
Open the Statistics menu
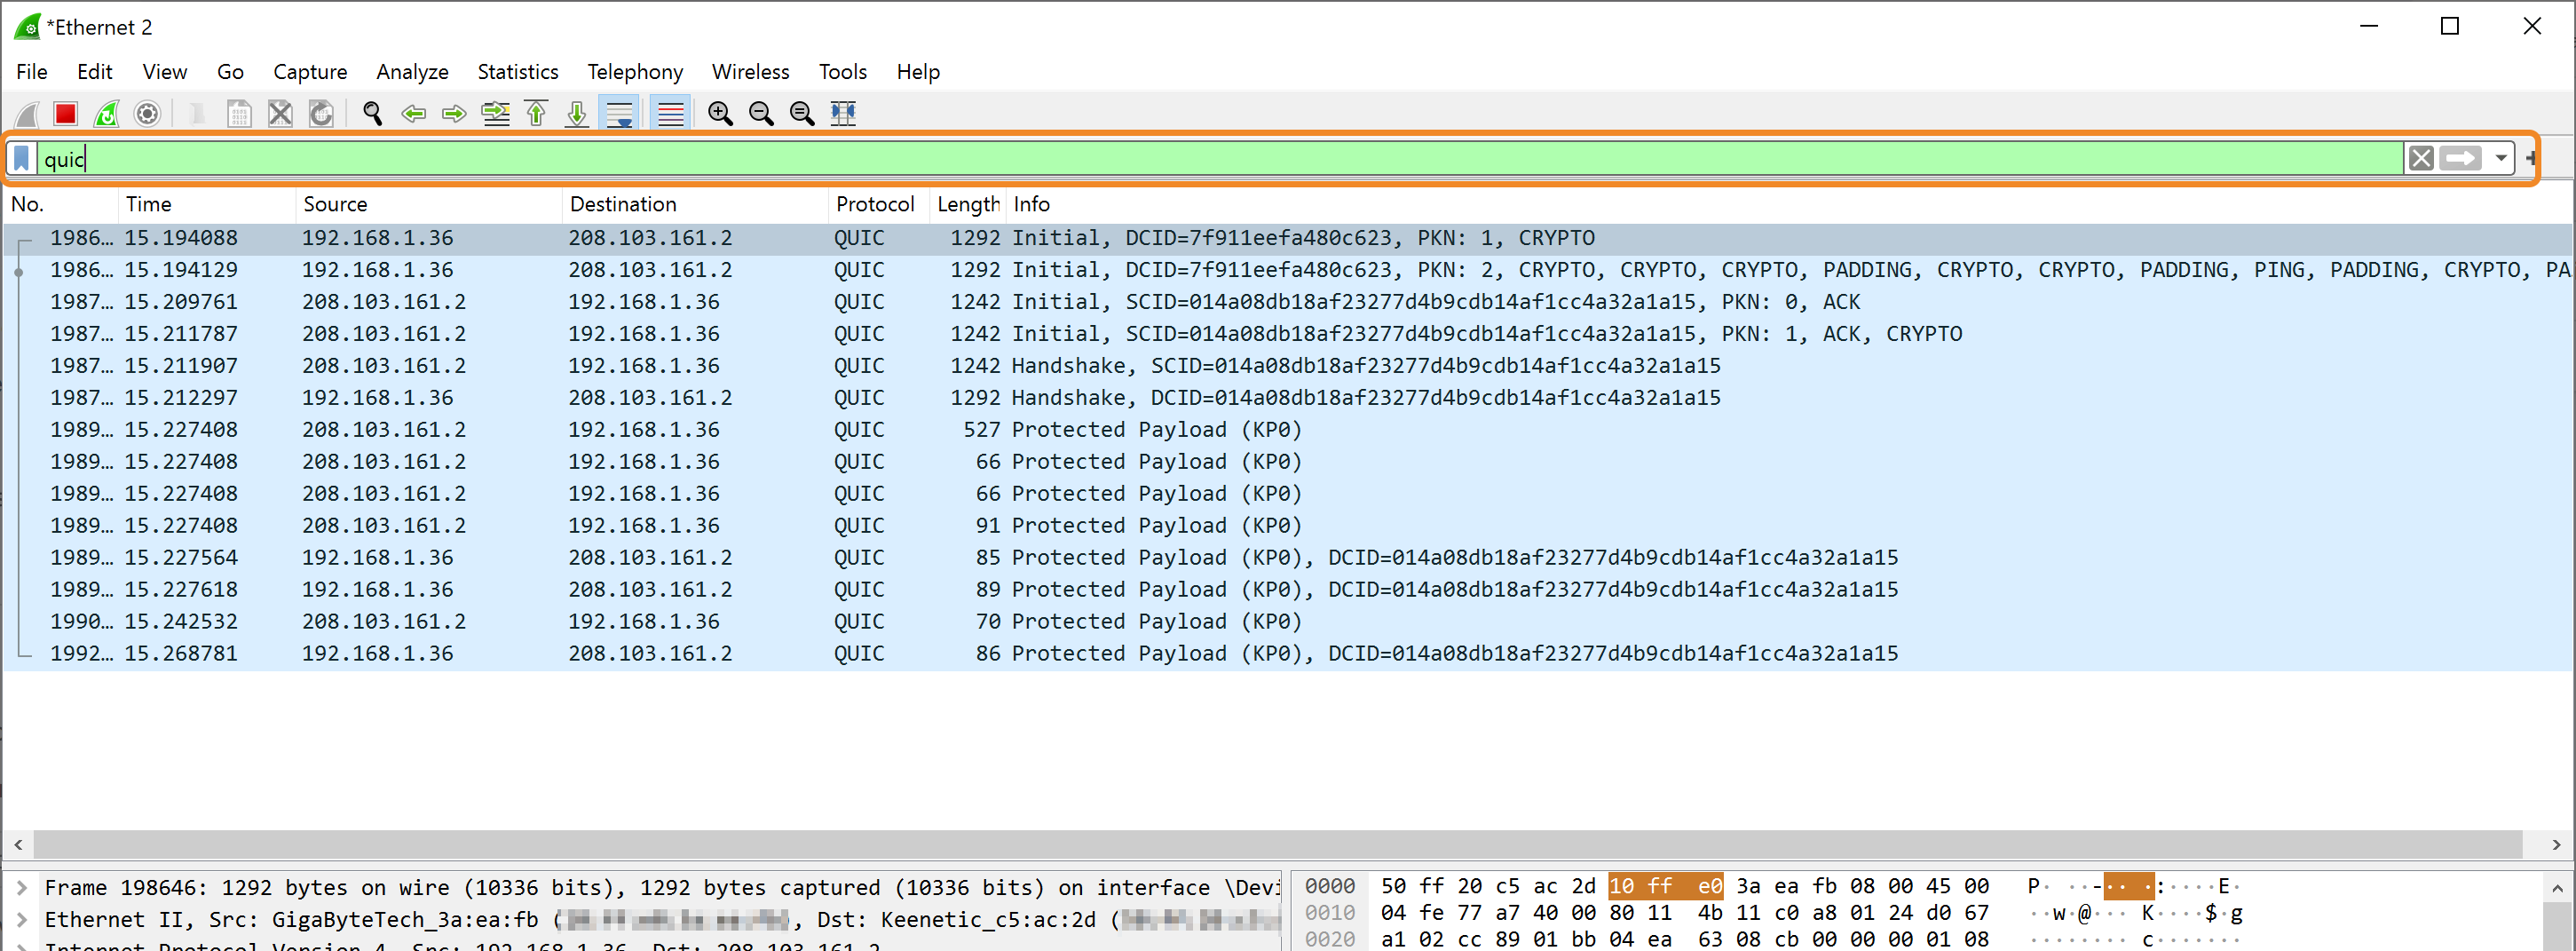(517, 72)
